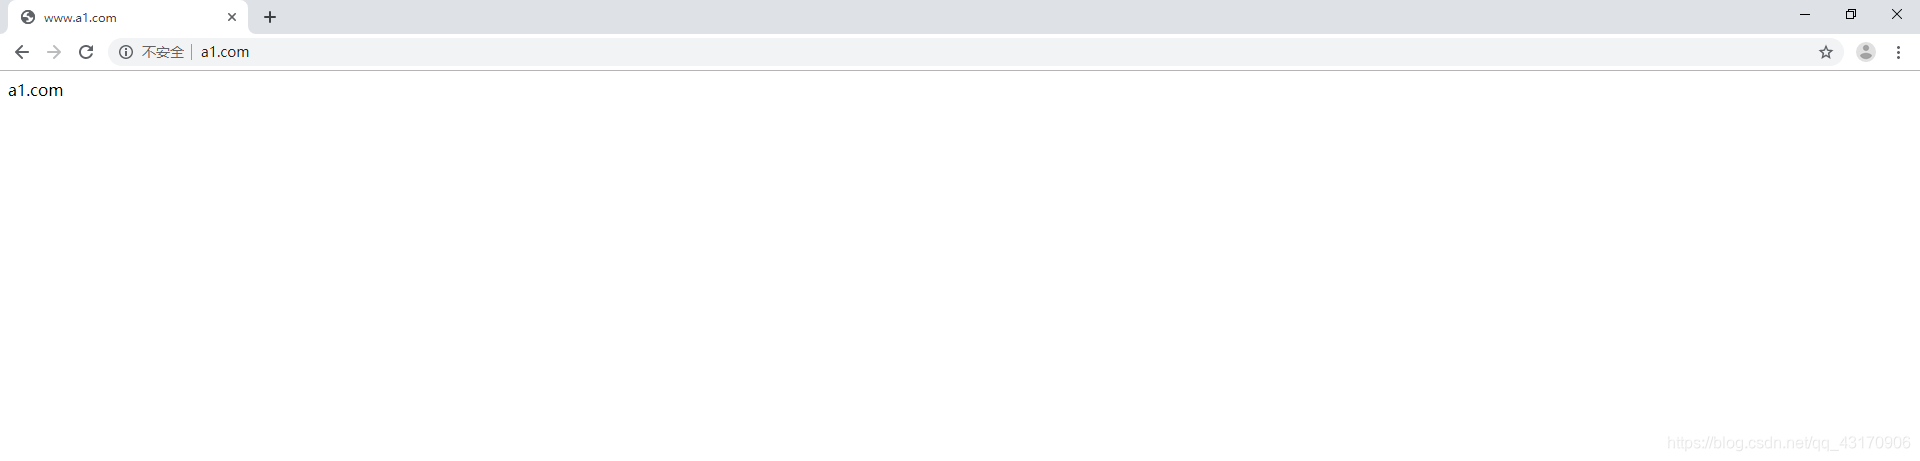
Task: Click the 不安全 security warning label
Action: pos(163,52)
